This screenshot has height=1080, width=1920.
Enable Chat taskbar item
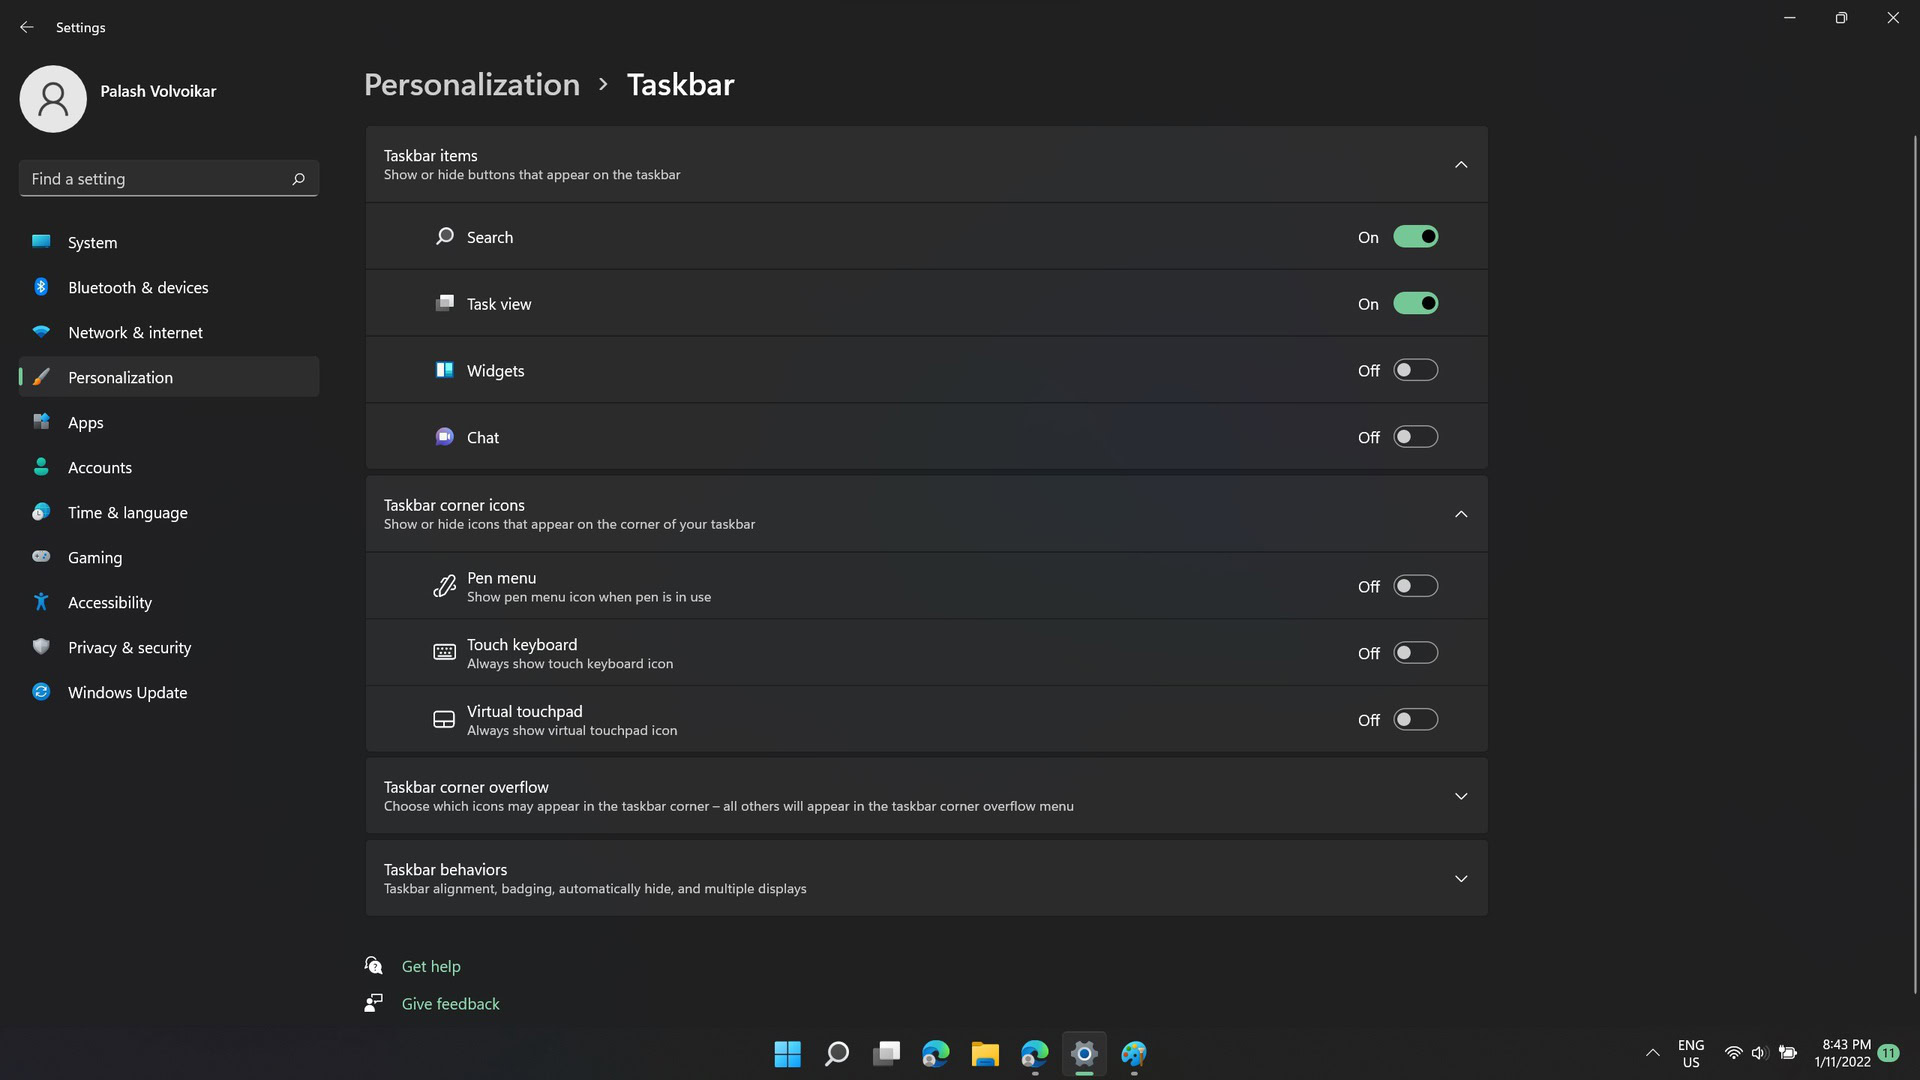coord(1415,436)
